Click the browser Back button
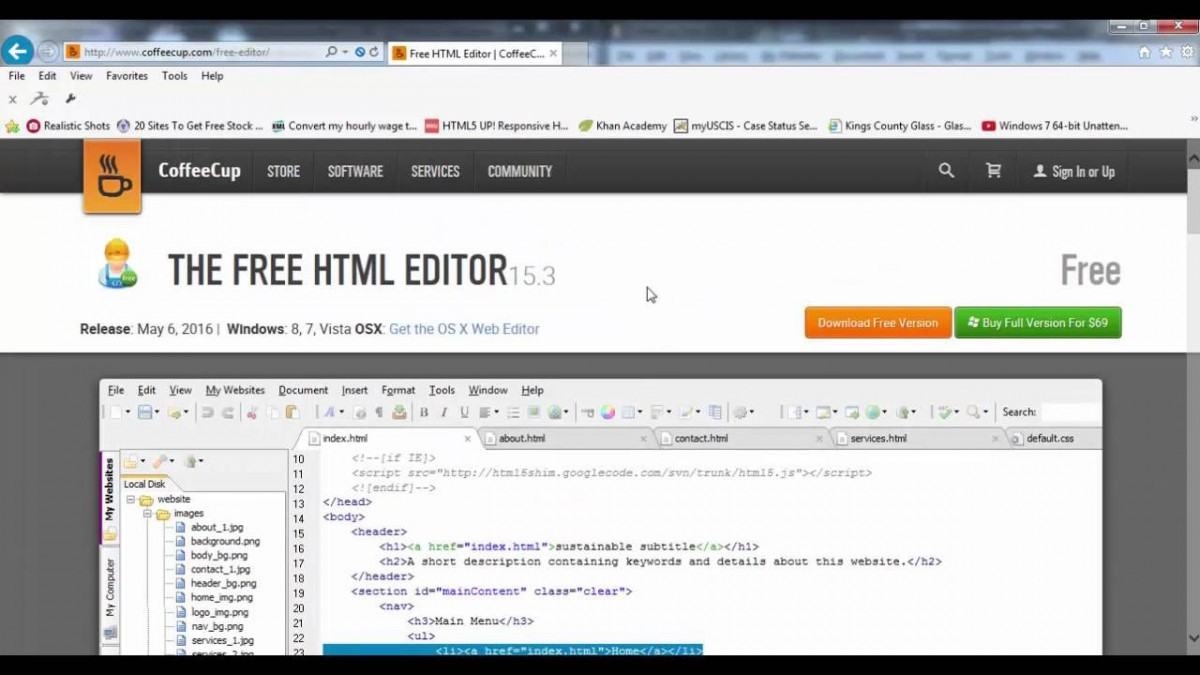This screenshot has width=1200, height=675. (x=18, y=51)
